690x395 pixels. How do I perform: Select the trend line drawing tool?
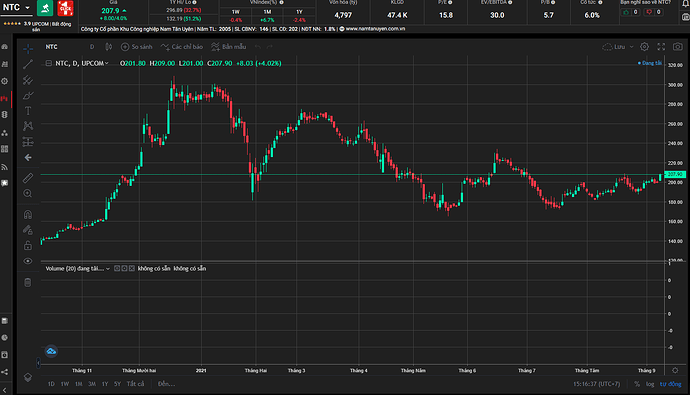pos(28,64)
